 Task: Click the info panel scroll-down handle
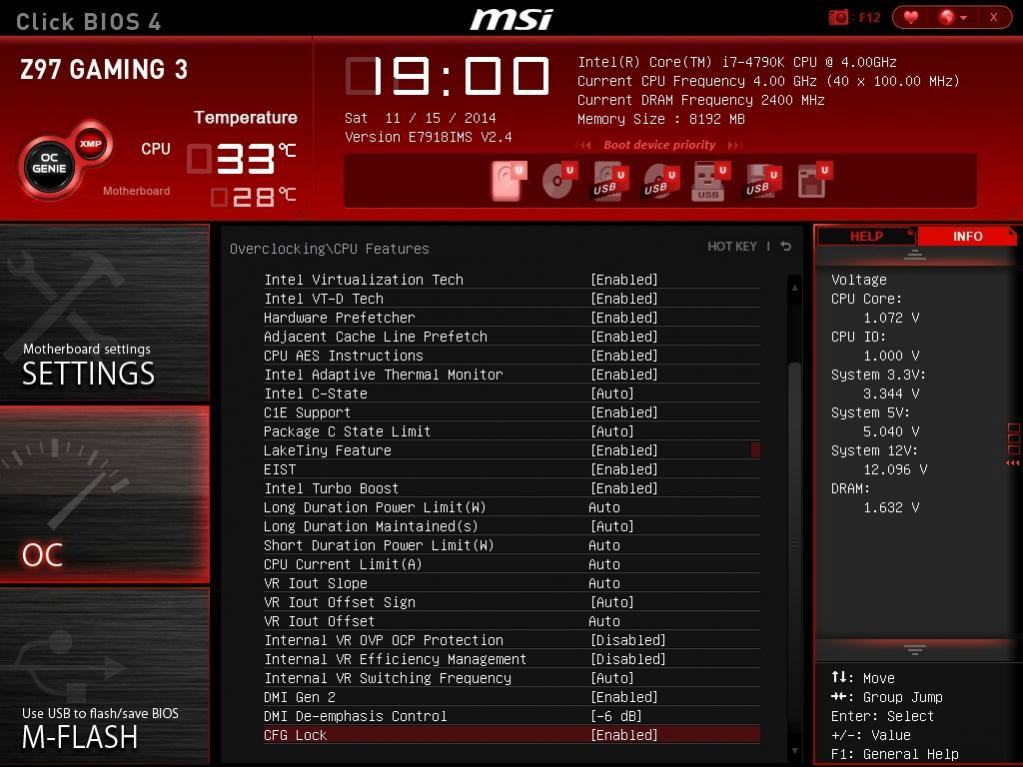point(915,650)
